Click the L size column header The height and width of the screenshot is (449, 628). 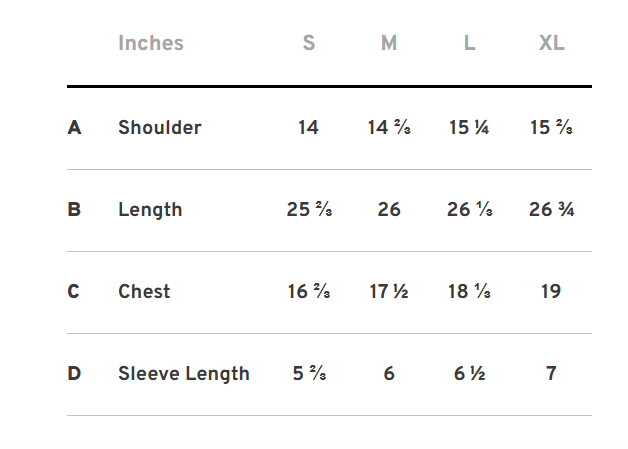(x=469, y=43)
